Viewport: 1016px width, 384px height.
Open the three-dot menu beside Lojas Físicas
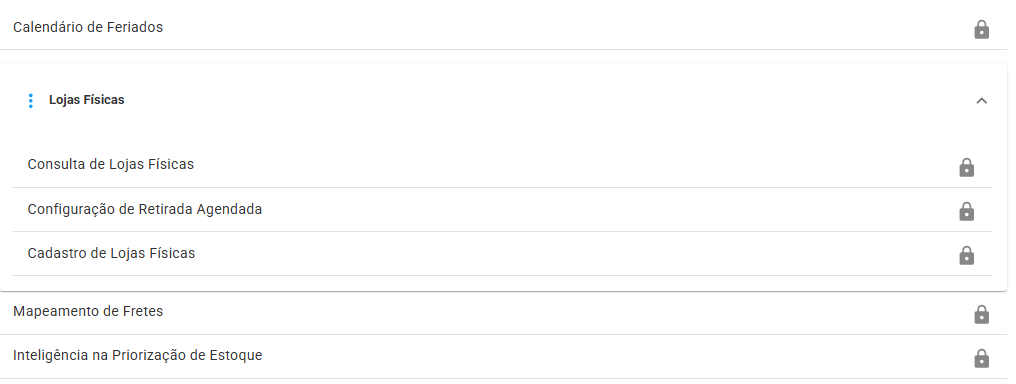pos(30,100)
